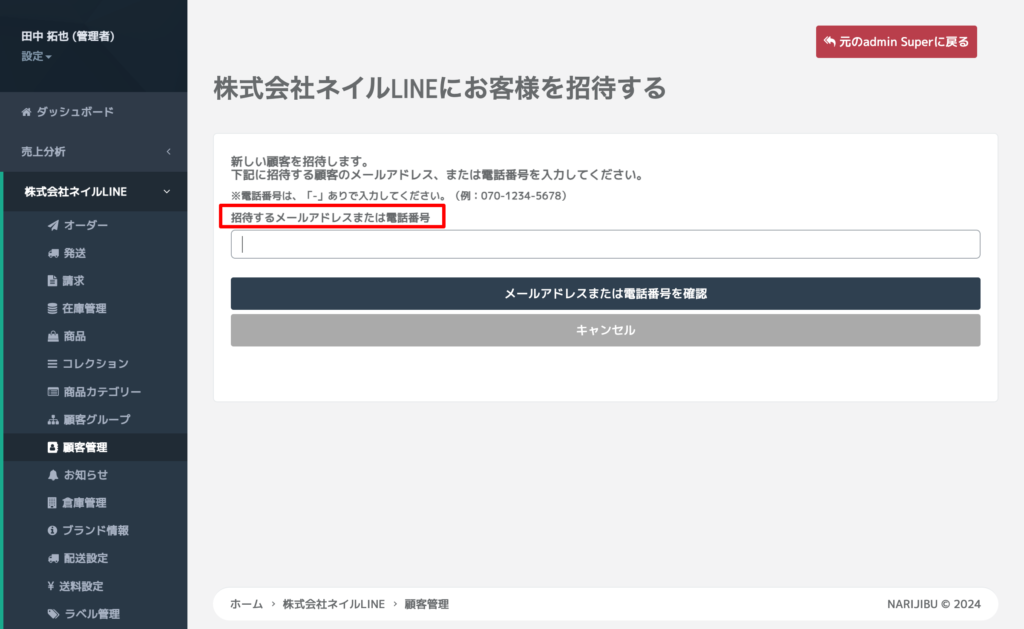This screenshot has width=1024, height=629.
Task: Expand the 売上分析 sidebar section
Action: tap(93, 151)
